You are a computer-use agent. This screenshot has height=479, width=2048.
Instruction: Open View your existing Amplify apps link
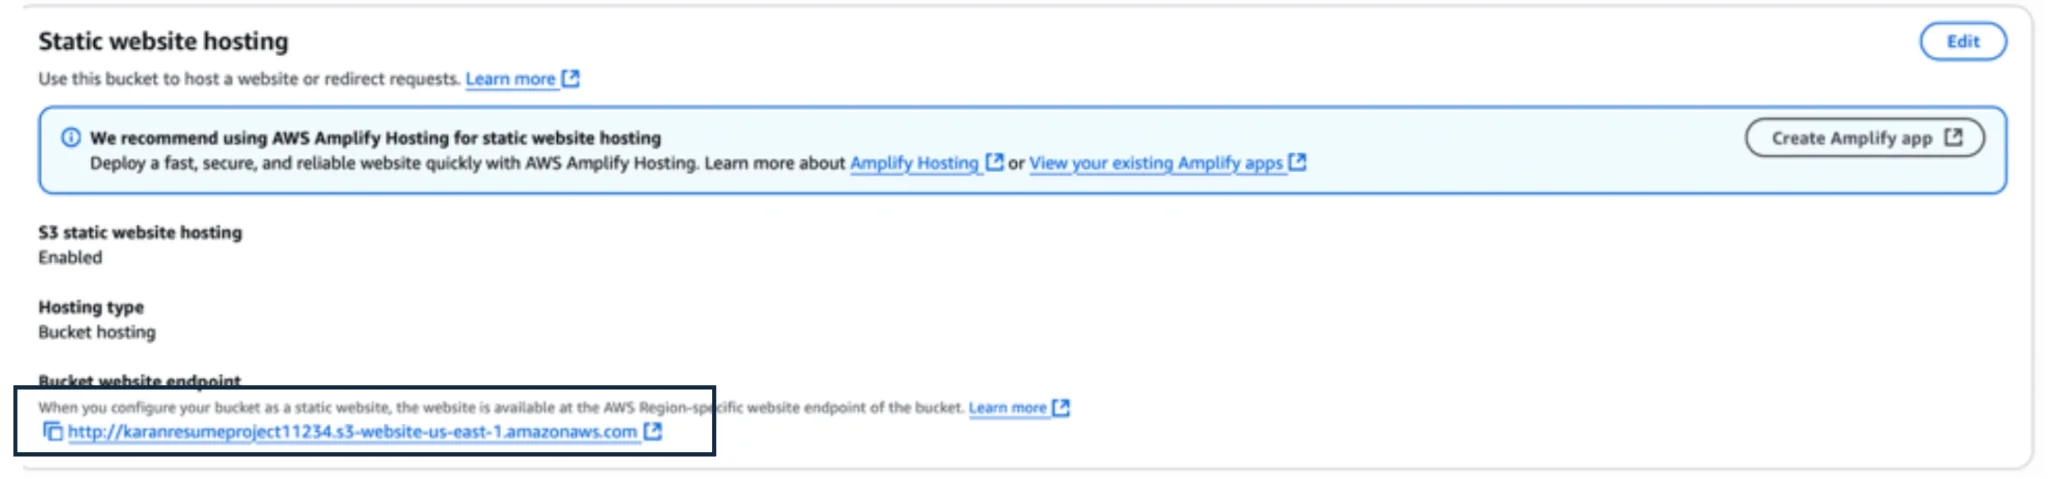1155,163
